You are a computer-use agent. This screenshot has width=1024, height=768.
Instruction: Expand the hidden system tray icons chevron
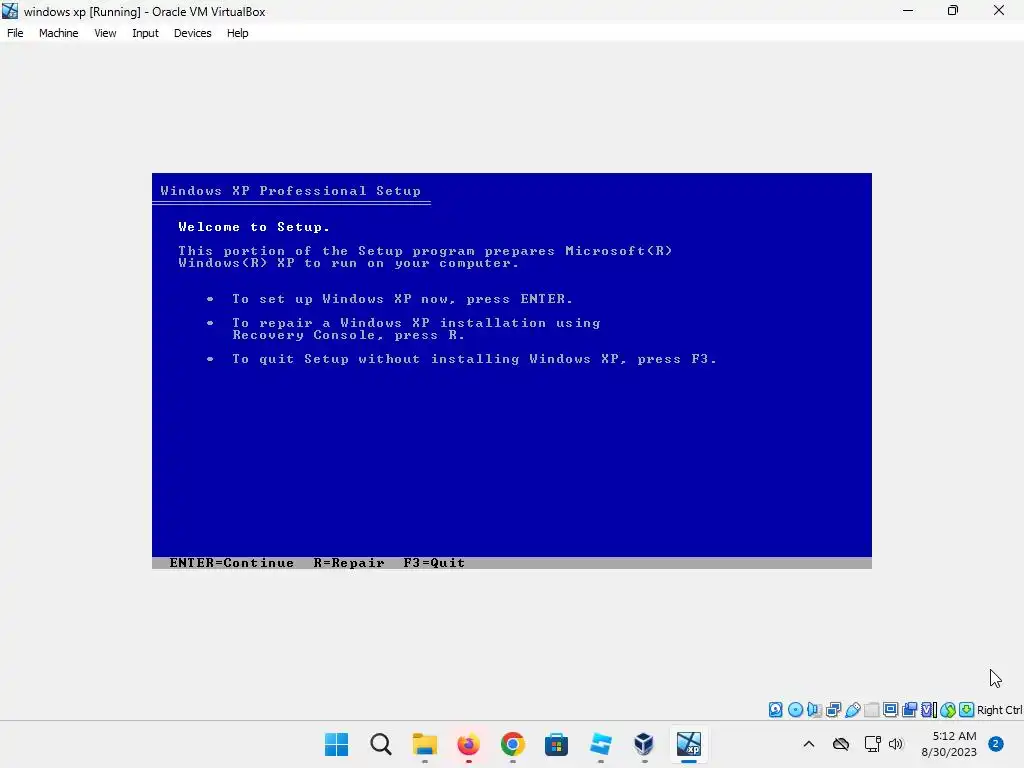pos(808,744)
